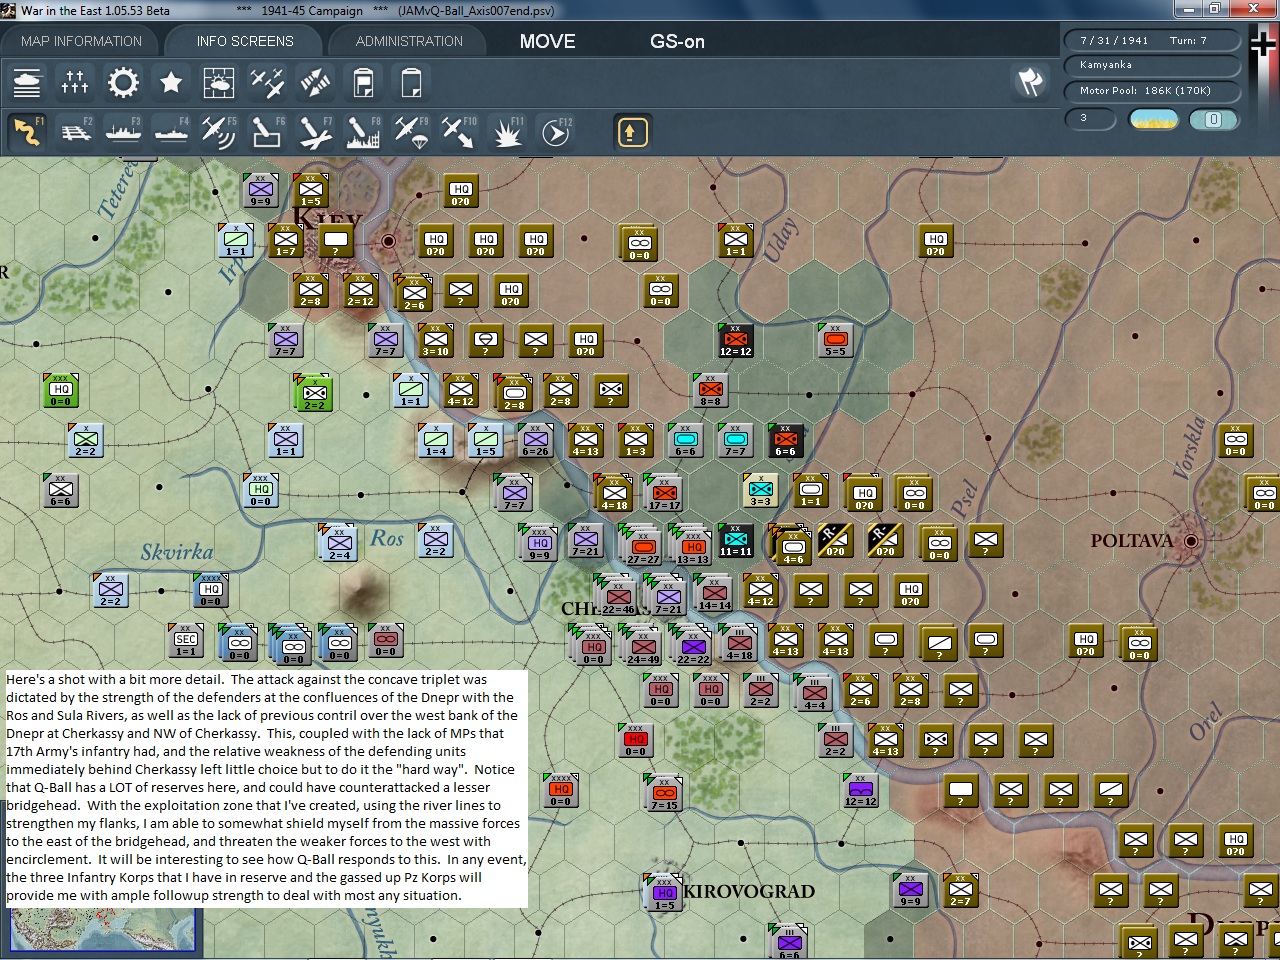Viewport: 1280px width, 960px height.
Task: Open the victory star screen icon
Action: (171, 82)
